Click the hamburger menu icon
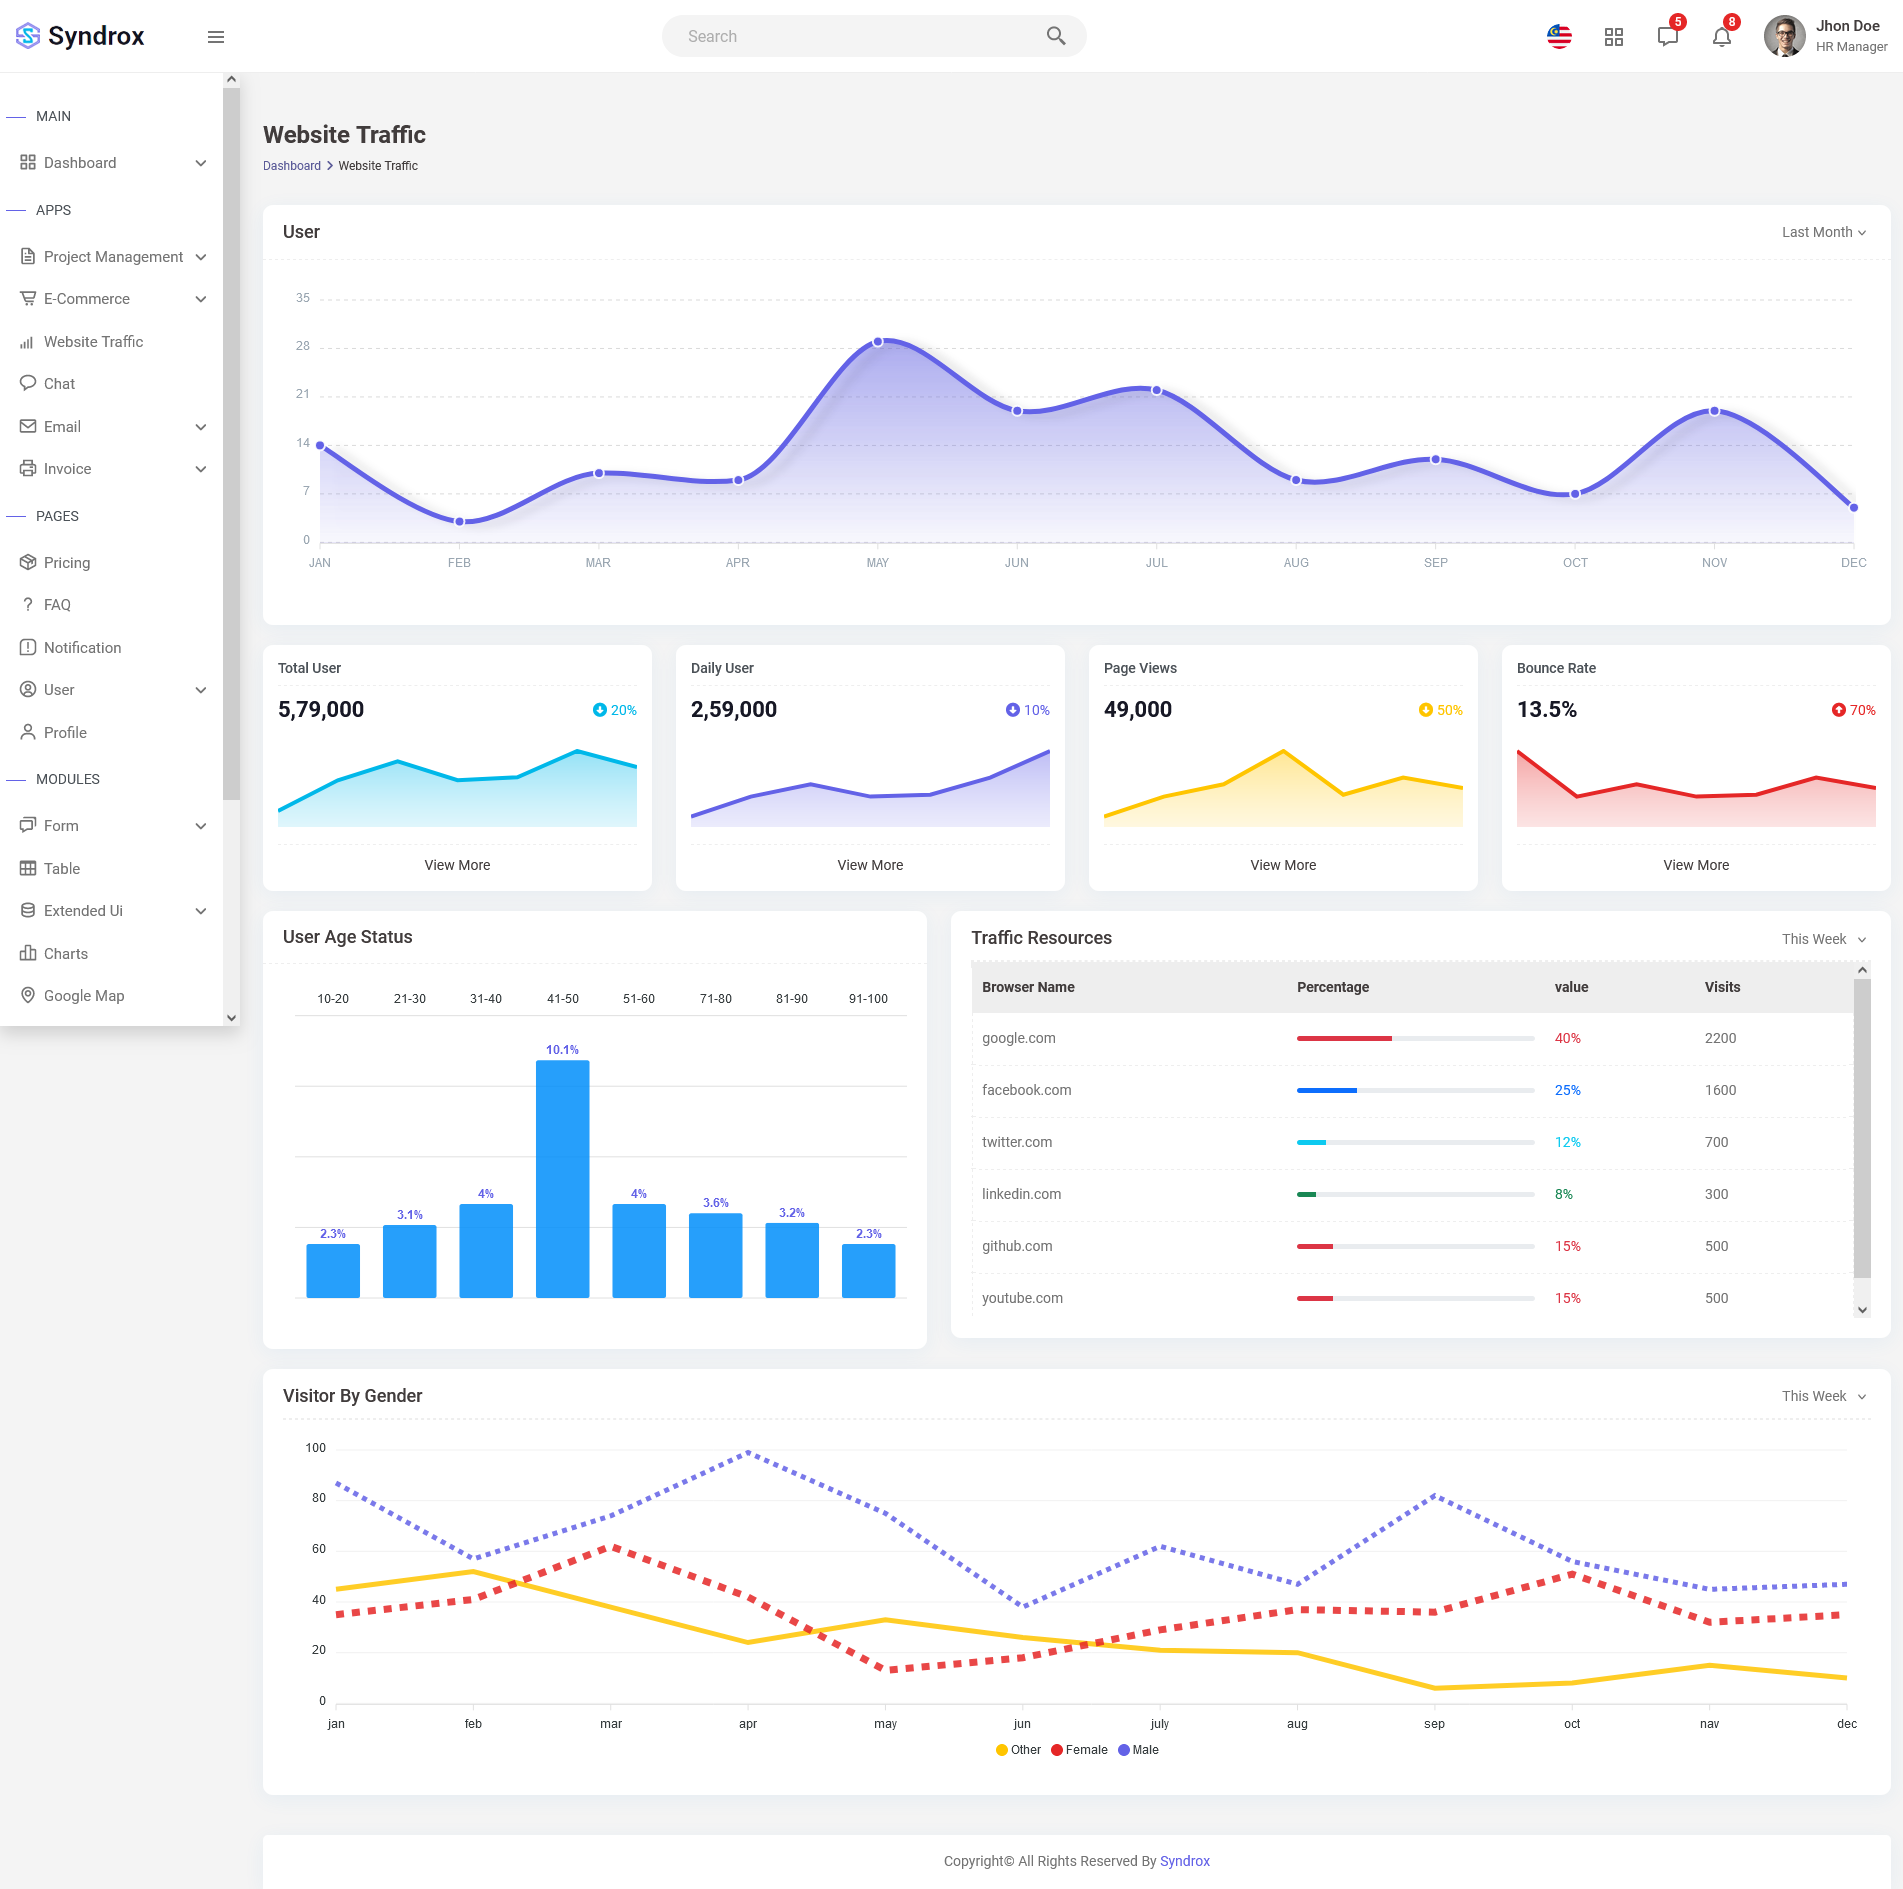The width and height of the screenshot is (1903, 1889). pos(215,37)
